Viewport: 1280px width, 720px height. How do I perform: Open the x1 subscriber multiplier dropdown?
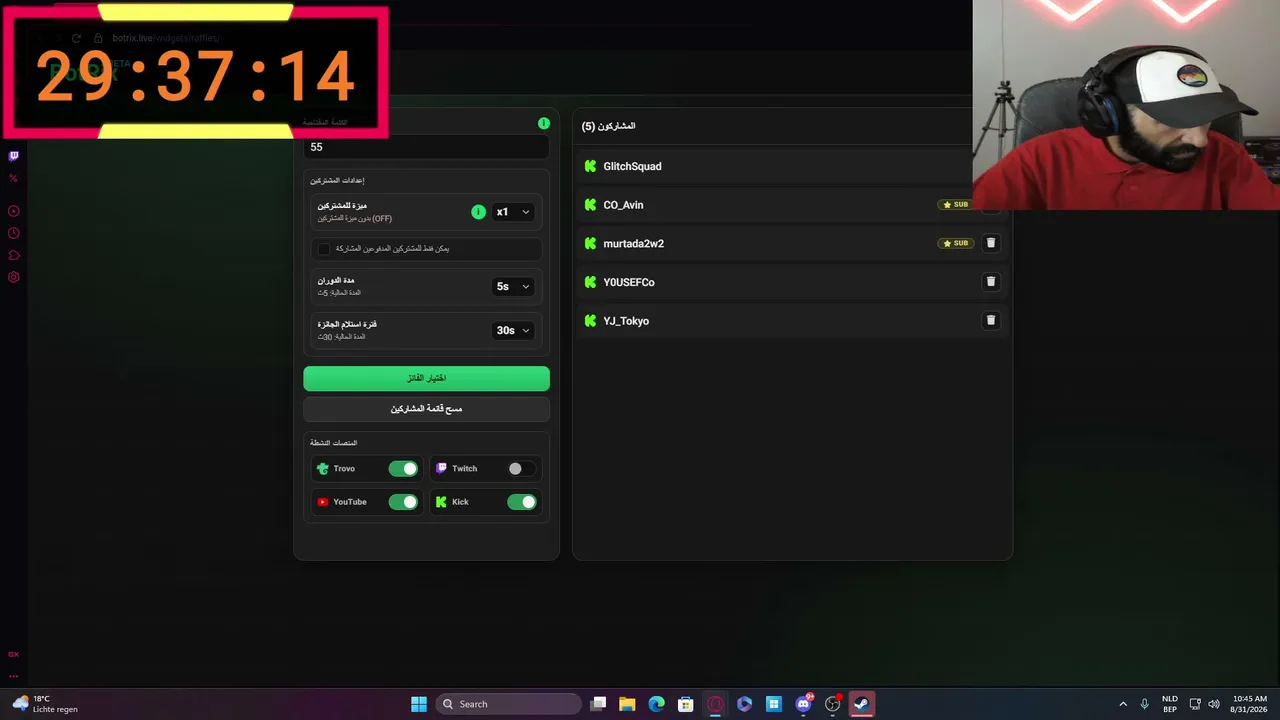(x=513, y=212)
